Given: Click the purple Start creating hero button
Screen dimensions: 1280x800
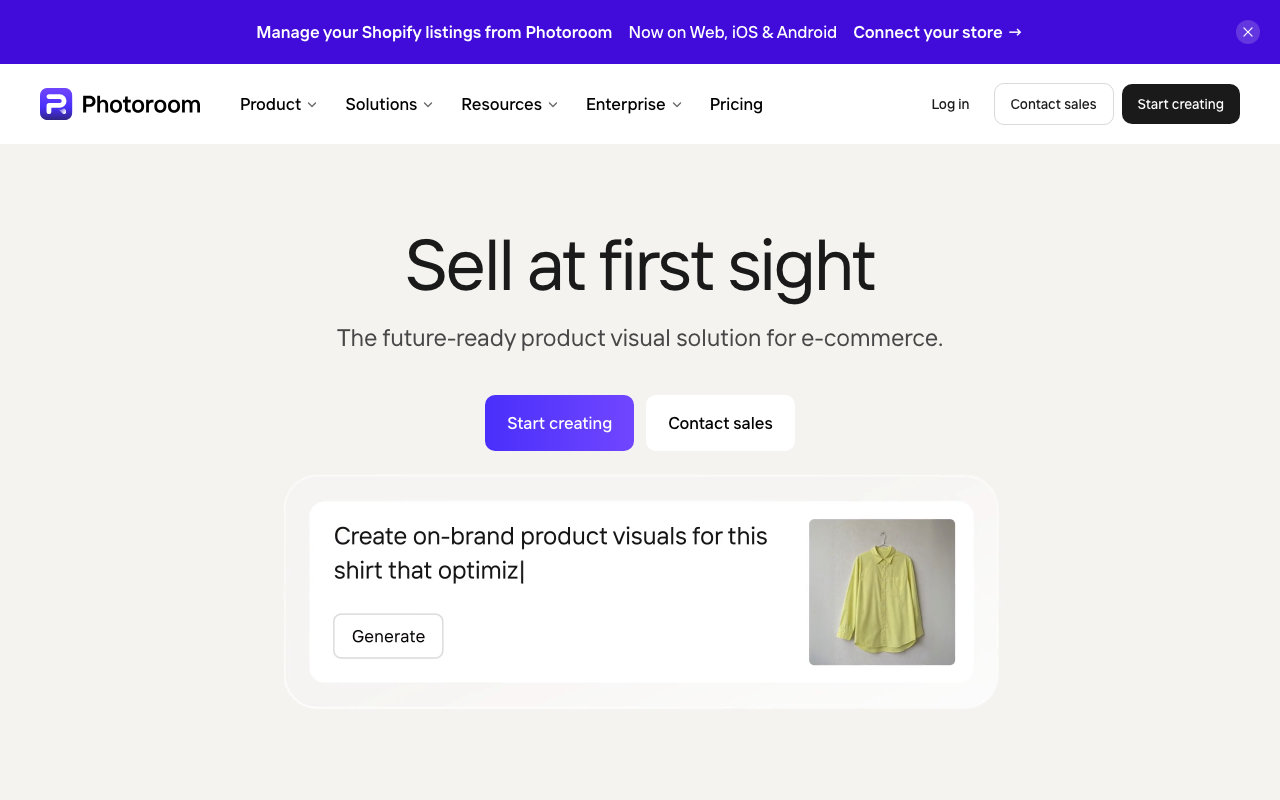Looking at the screenshot, I should click(x=559, y=423).
